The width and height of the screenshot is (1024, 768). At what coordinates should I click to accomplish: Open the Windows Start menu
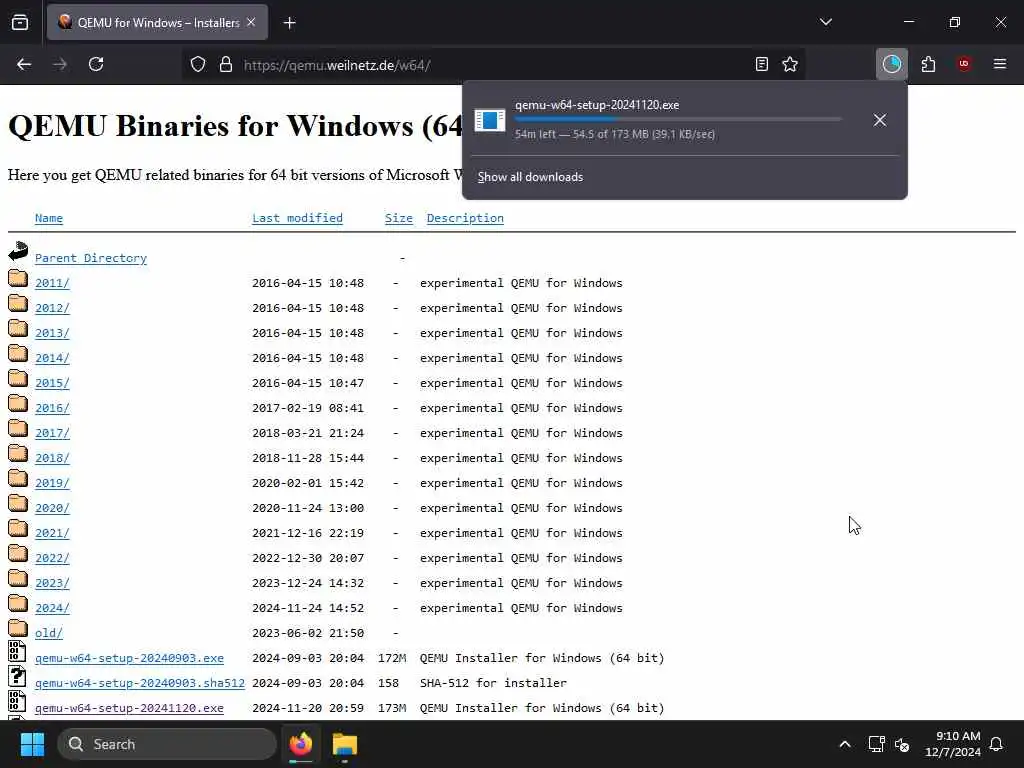[32, 744]
